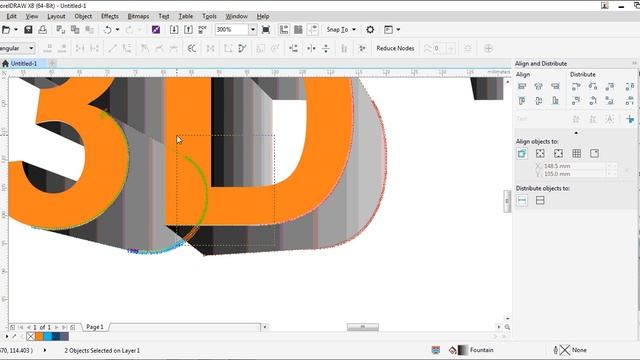Click the Reverse direction node icon
The height and width of the screenshot is (360, 640).
click(191, 49)
